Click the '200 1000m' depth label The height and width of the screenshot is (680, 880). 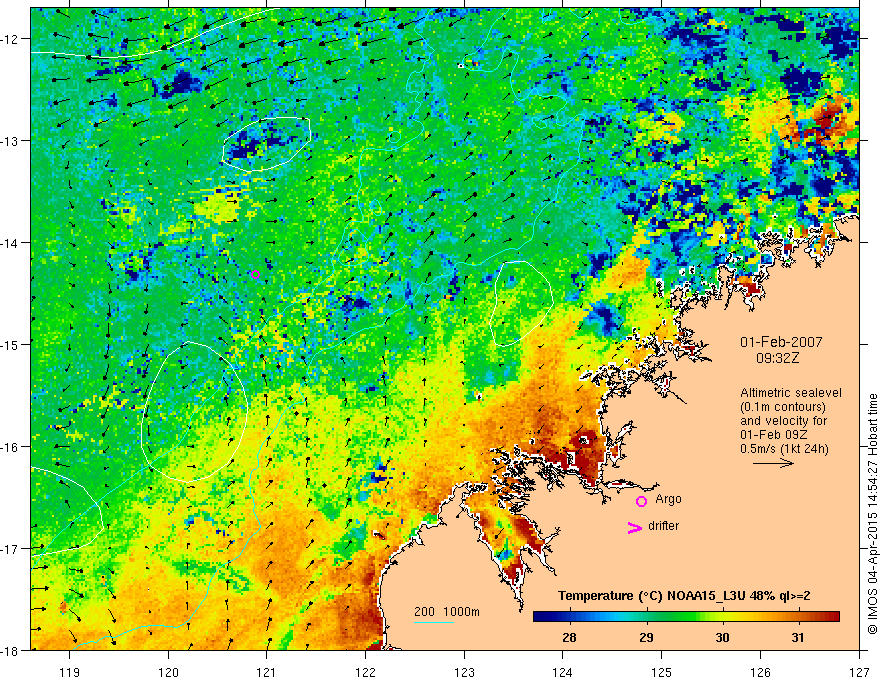[447, 612]
